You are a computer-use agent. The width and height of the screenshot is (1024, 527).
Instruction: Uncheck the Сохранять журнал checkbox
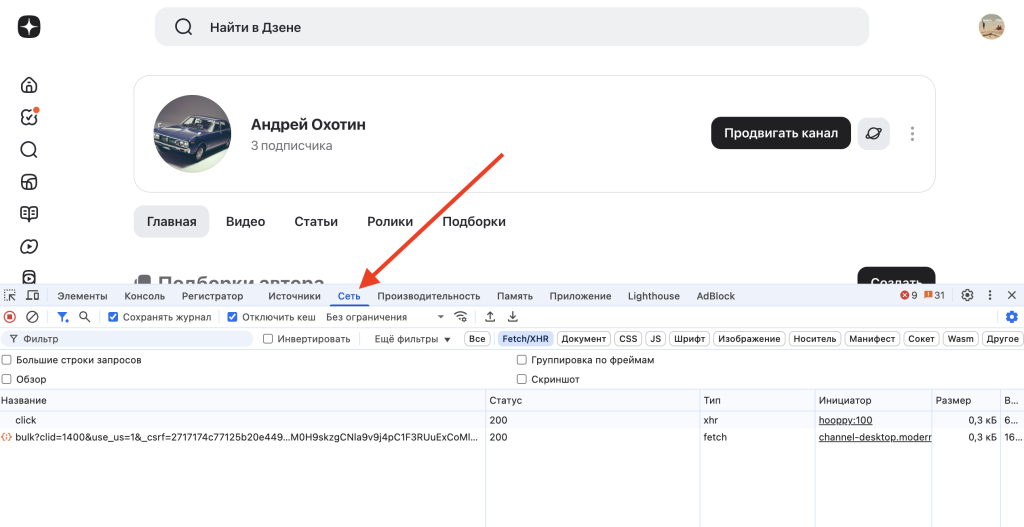(x=113, y=317)
